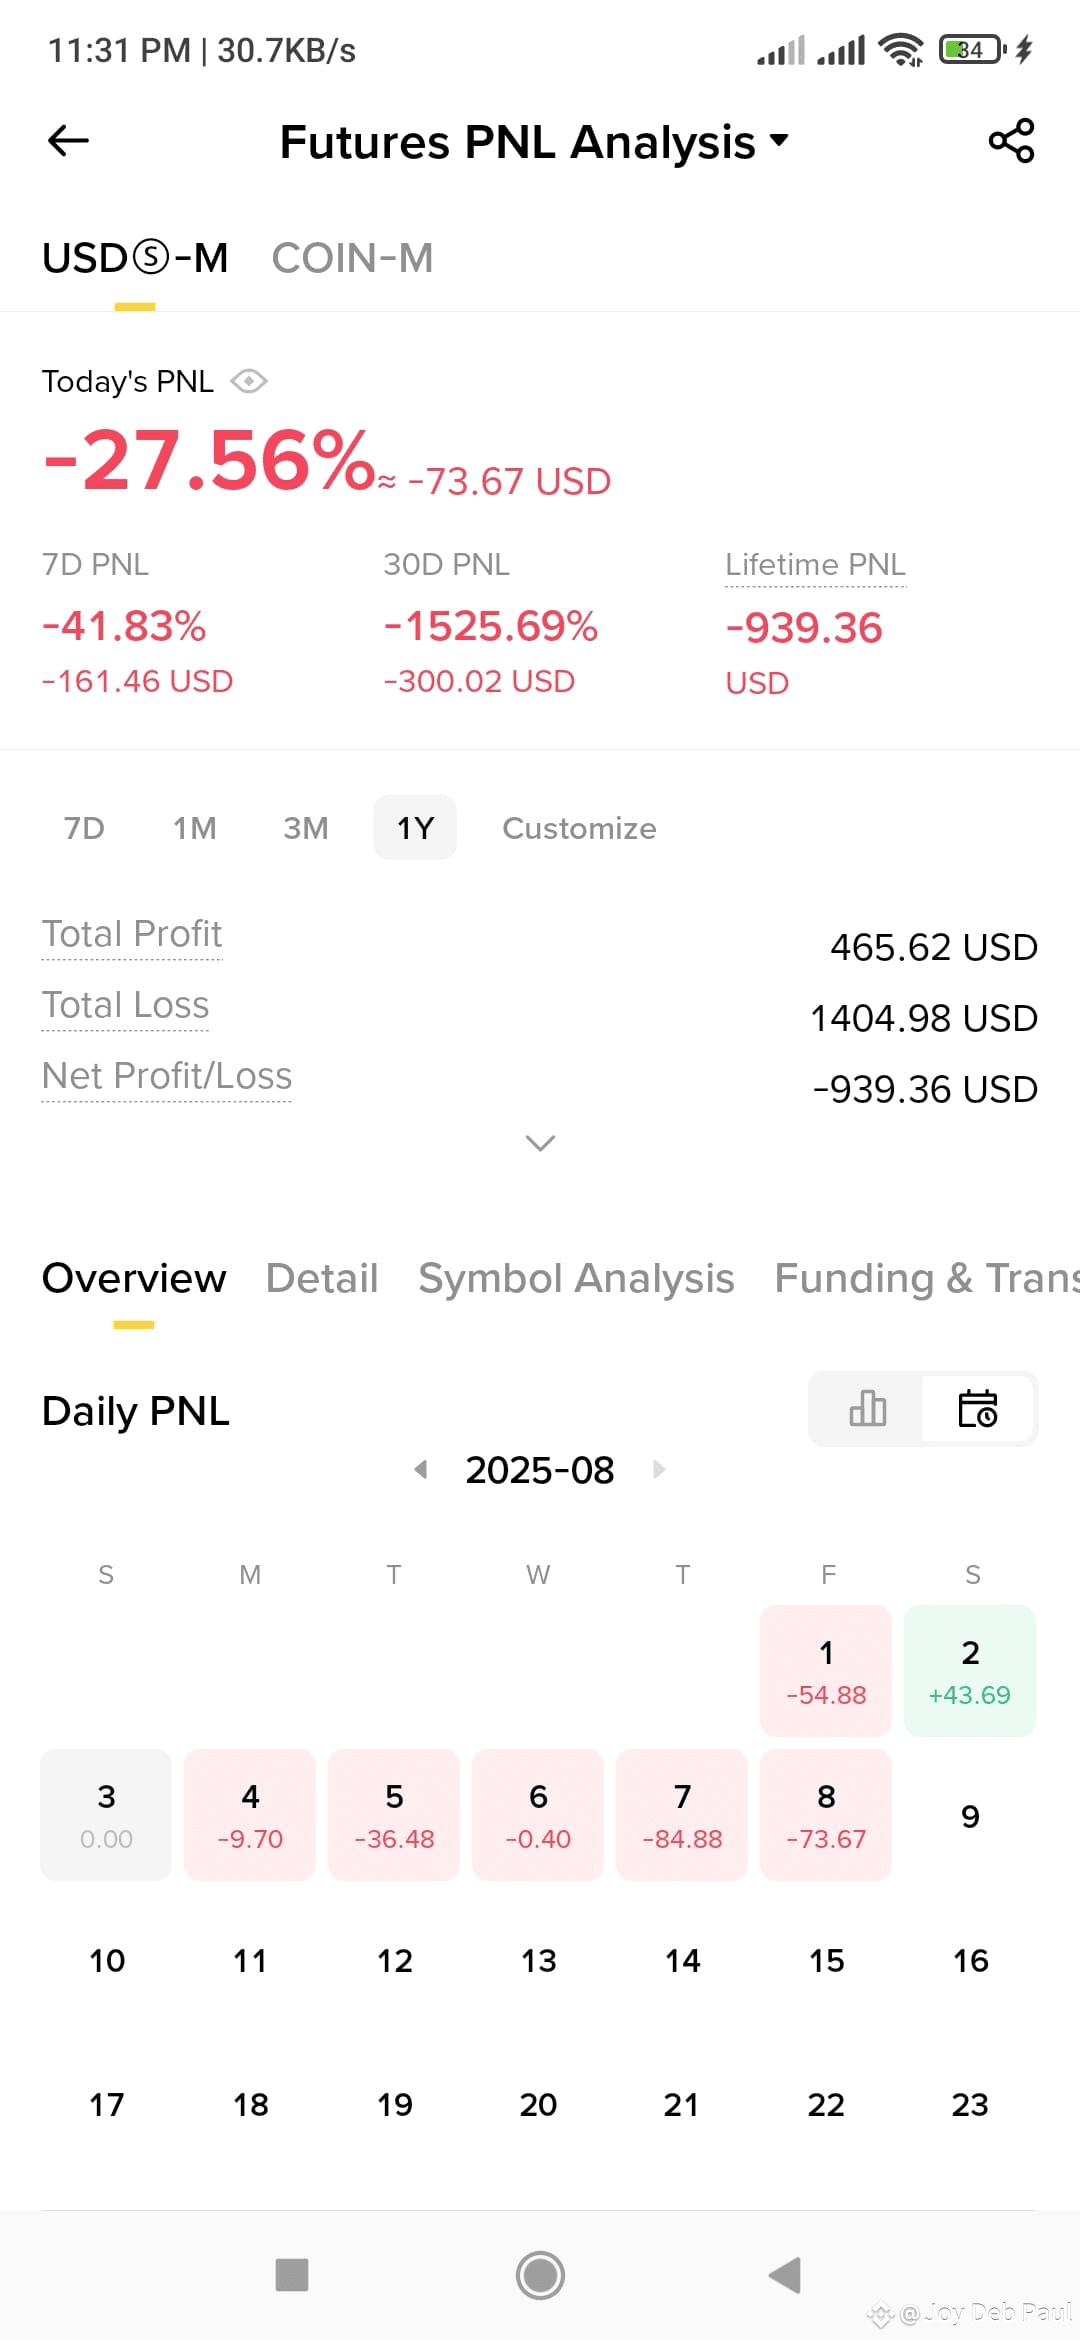This screenshot has width=1080, height=2340.
Task: Select green August 2 profit cell
Action: [970, 1671]
